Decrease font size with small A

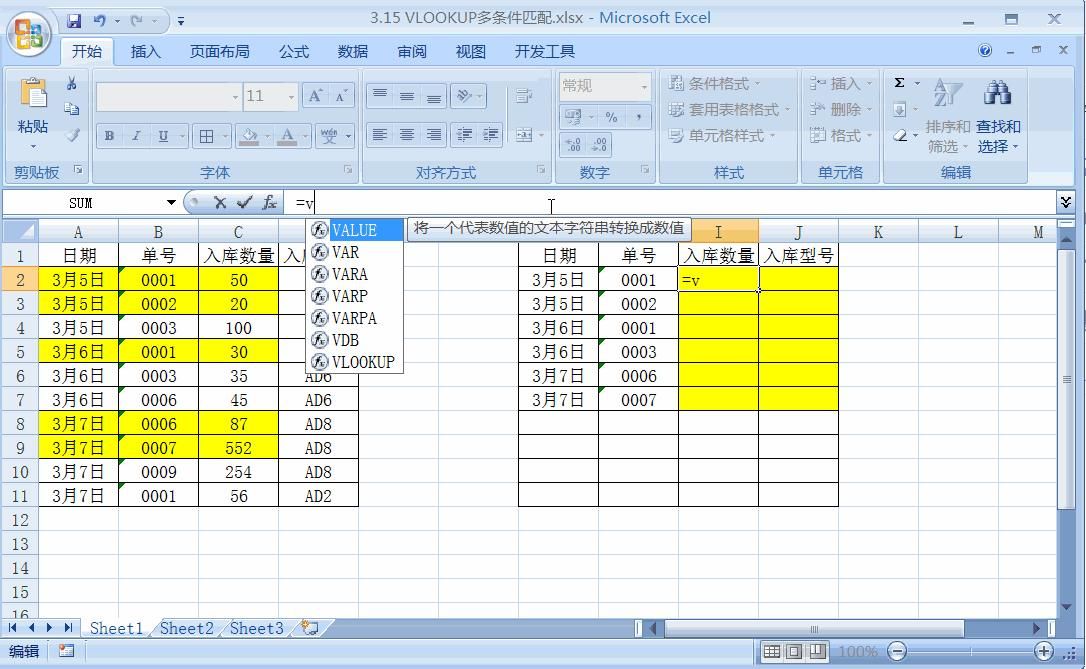[x=341, y=96]
